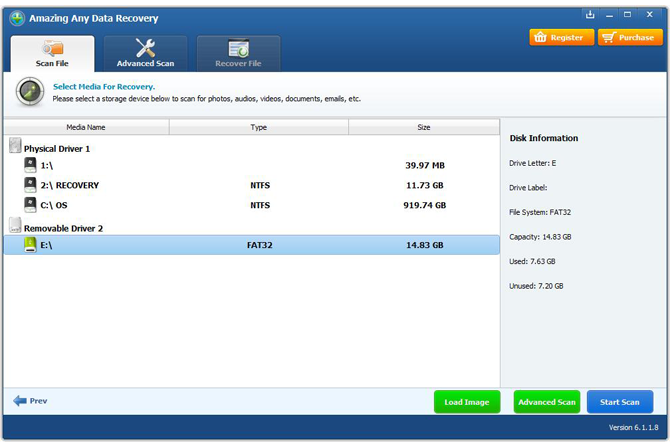Maximize the application window

click(x=627, y=15)
